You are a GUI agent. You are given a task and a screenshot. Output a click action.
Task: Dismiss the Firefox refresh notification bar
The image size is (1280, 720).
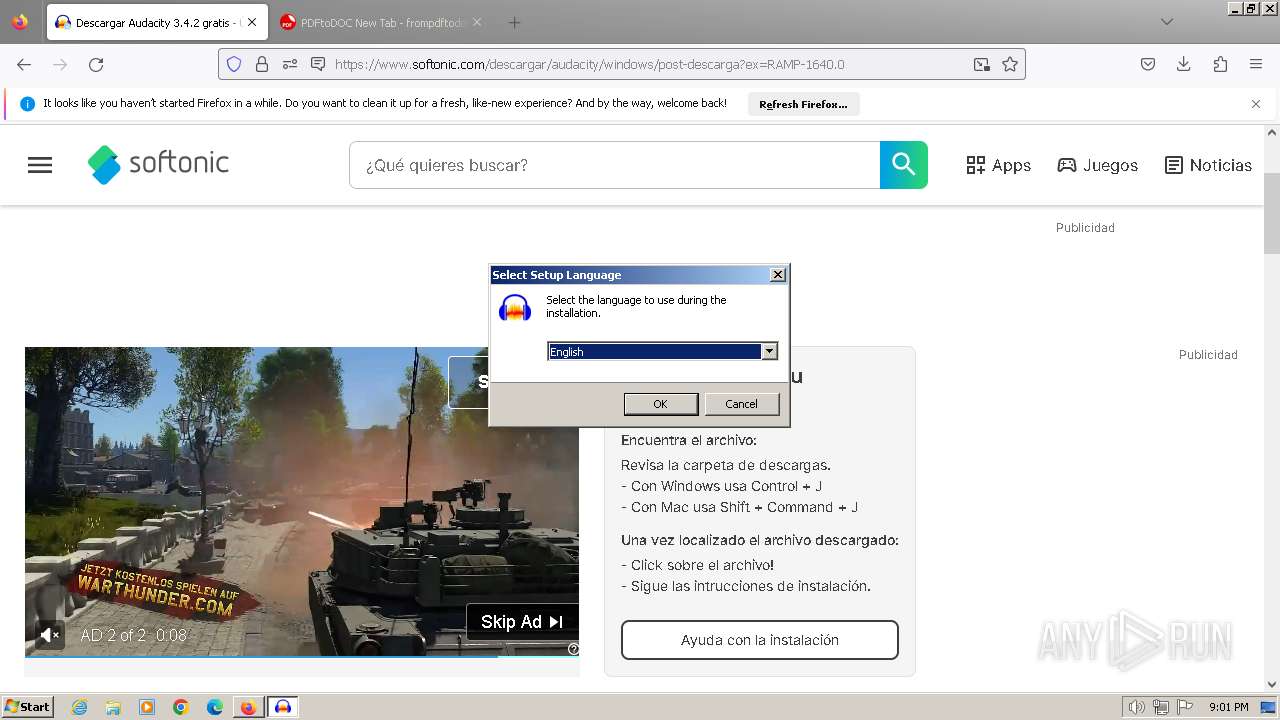[1256, 104]
